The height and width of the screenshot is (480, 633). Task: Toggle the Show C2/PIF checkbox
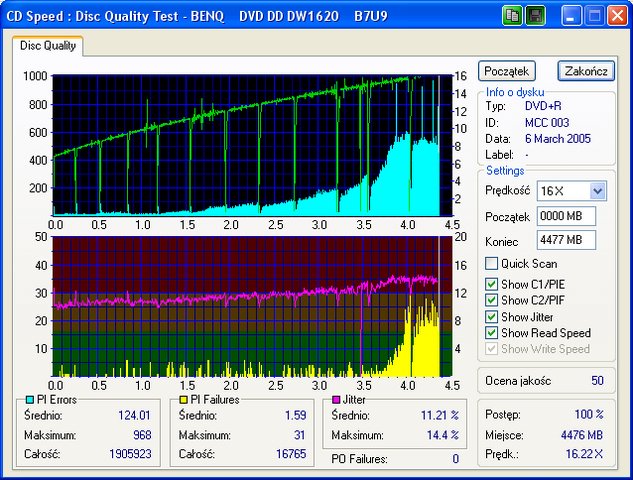point(491,300)
